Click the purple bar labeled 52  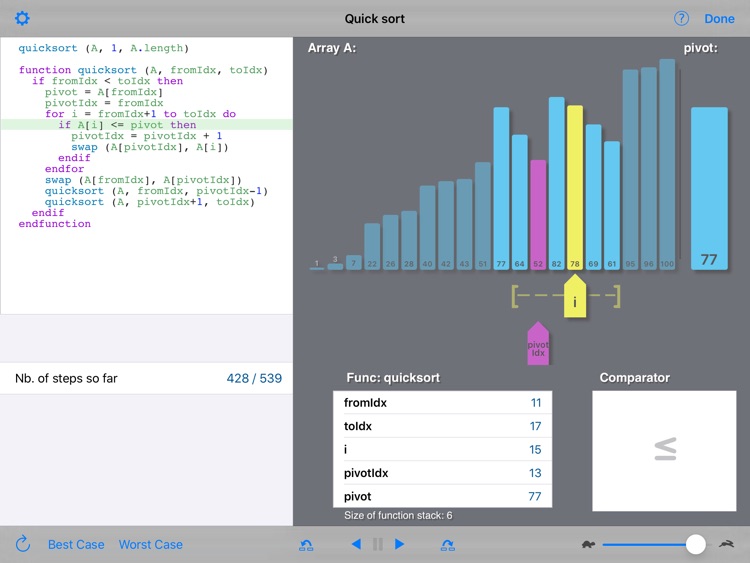point(538,215)
